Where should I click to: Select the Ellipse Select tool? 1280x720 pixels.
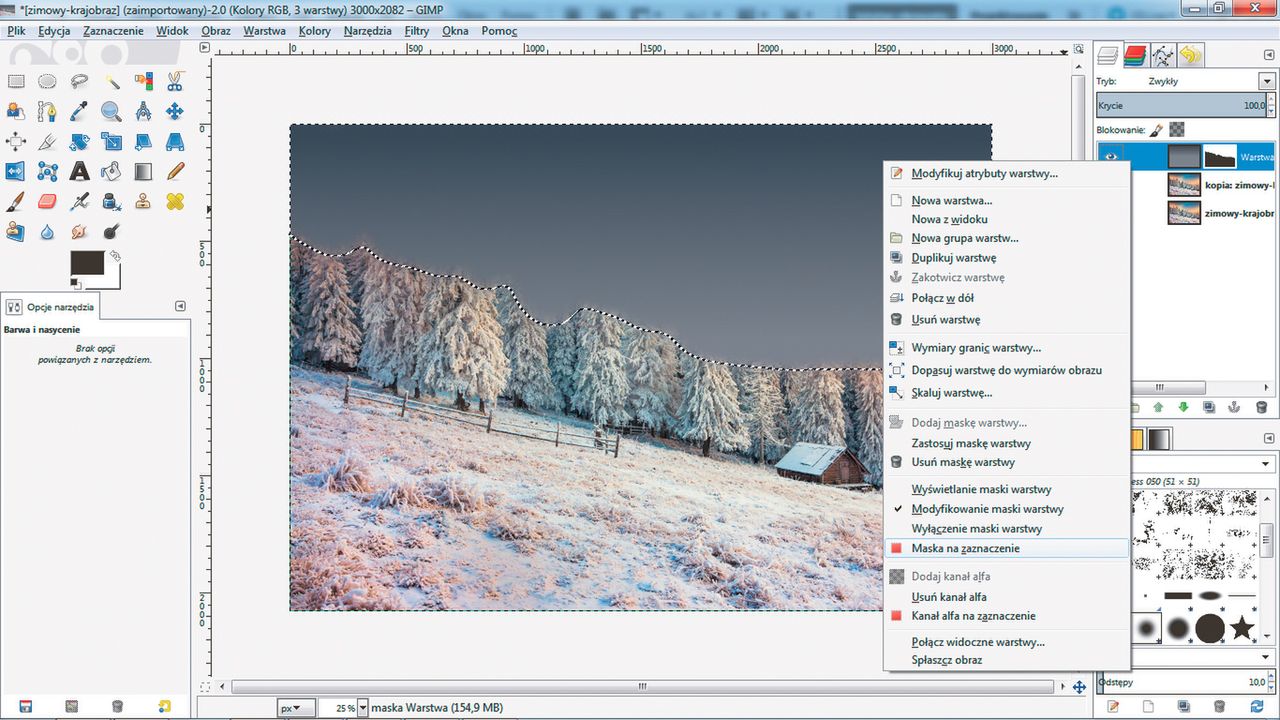pos(47,82)
